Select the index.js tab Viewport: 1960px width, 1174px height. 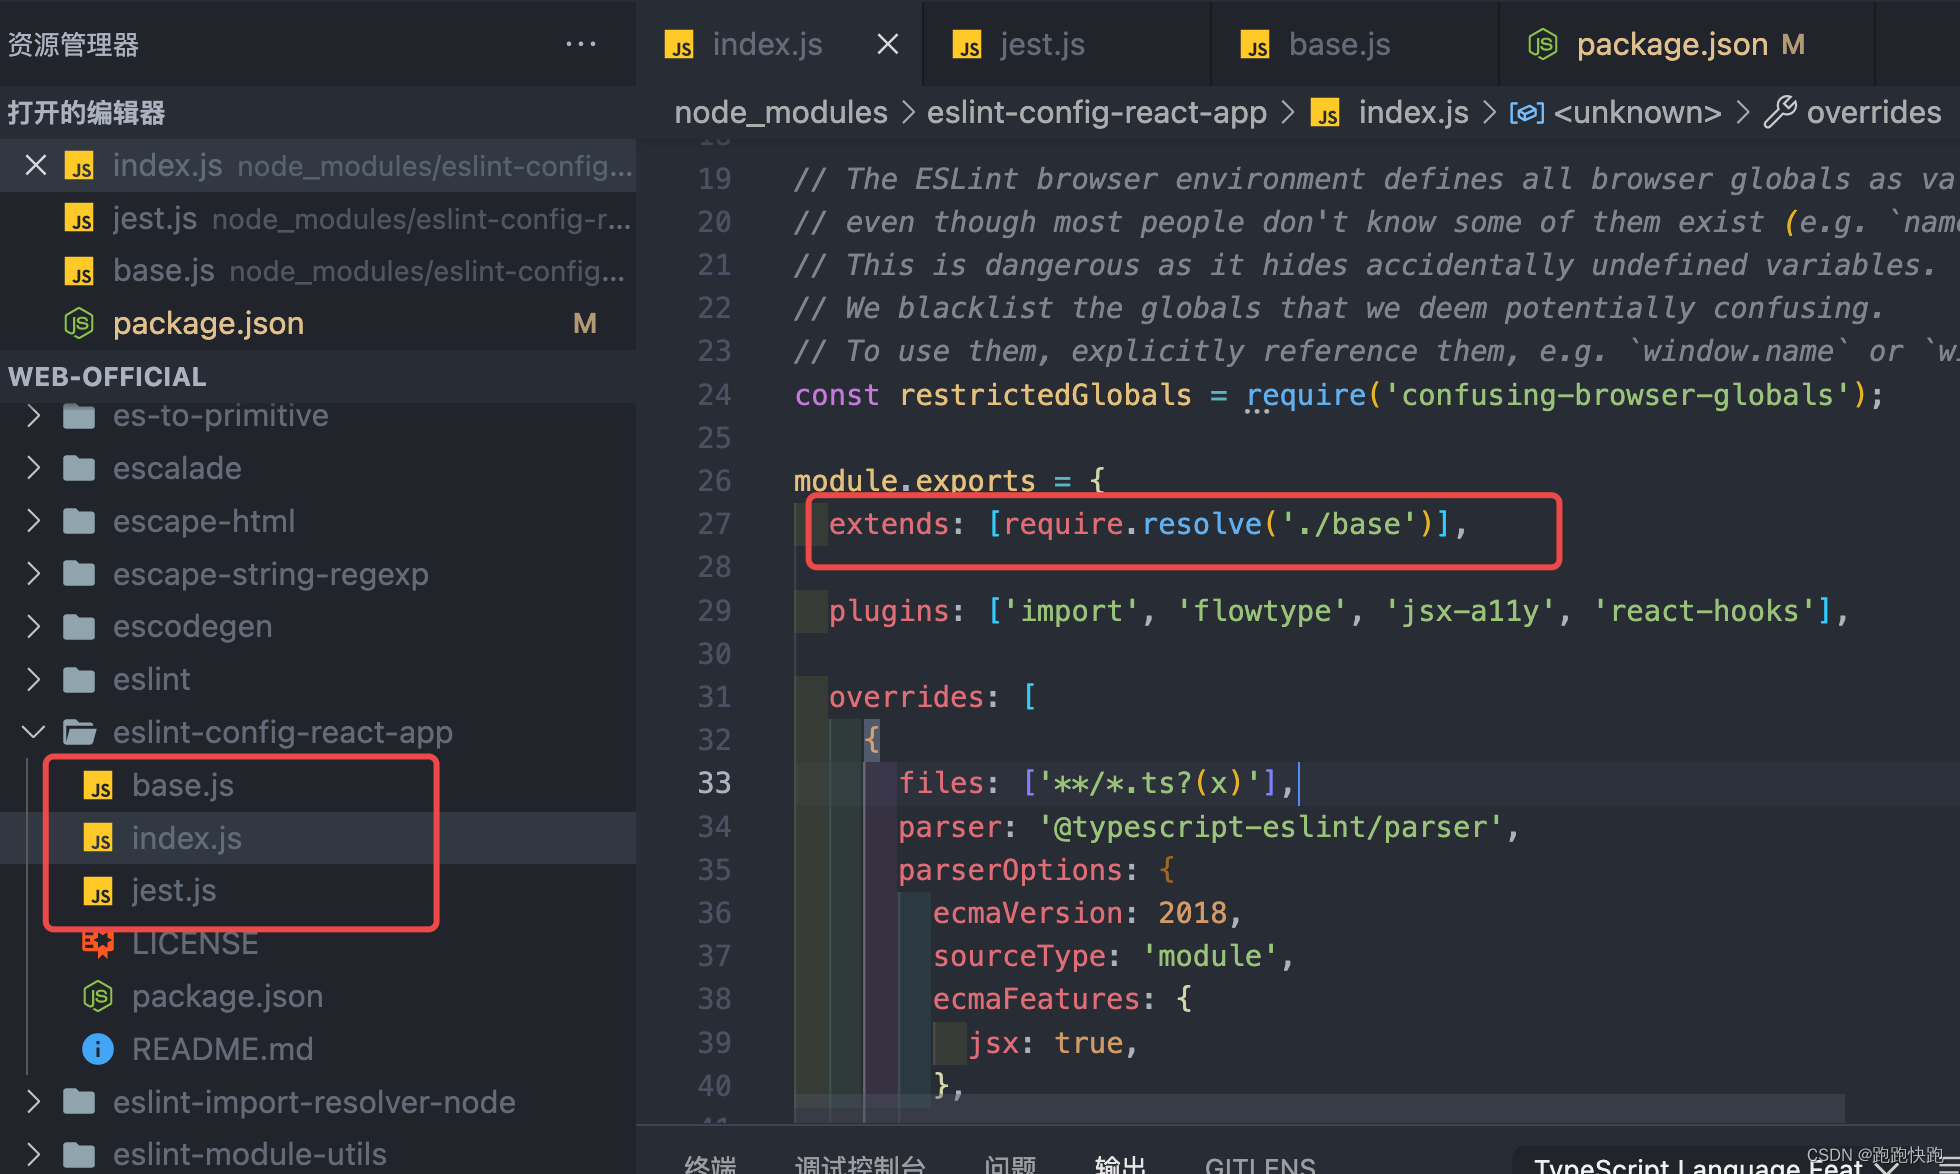(x=778, y=44)
